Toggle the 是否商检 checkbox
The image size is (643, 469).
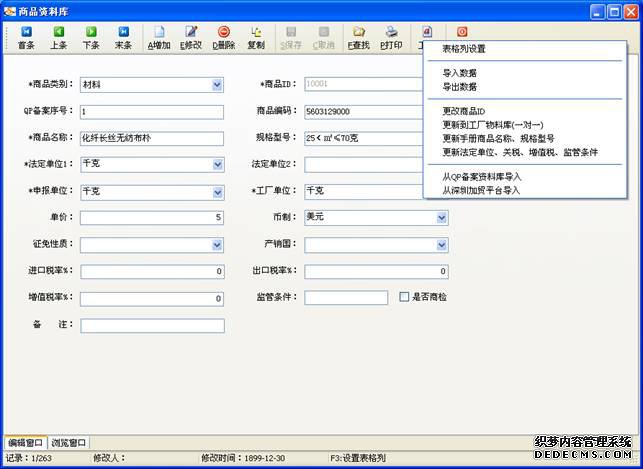coord(404,297)
